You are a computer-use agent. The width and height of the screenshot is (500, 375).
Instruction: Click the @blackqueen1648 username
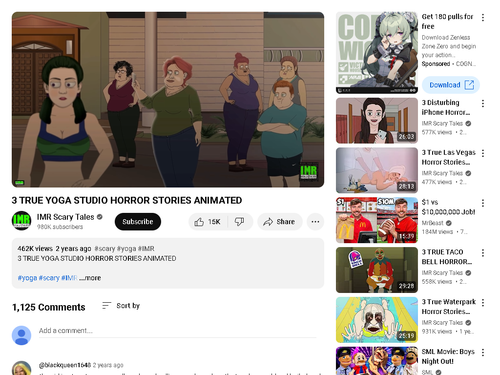pyautogui.click(x=65, y=365)
